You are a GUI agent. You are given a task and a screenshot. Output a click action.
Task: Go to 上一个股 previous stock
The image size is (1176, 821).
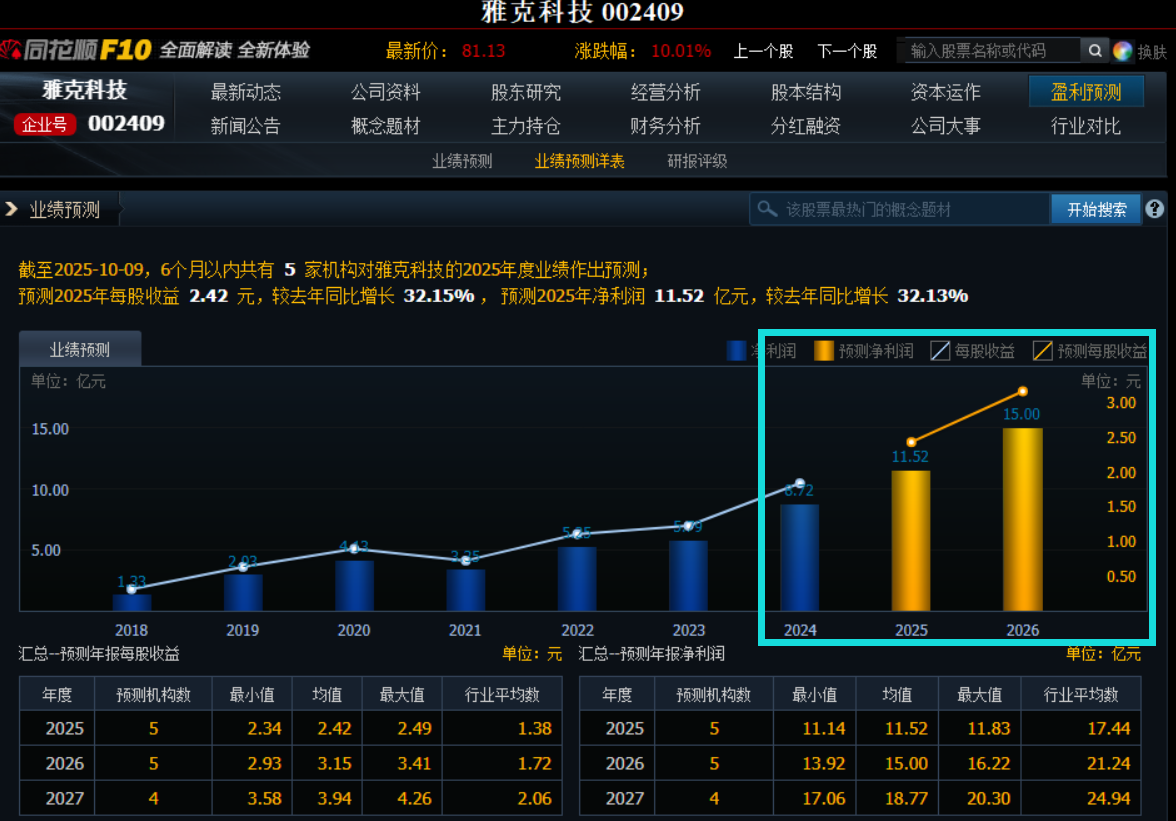coord(763,51)
